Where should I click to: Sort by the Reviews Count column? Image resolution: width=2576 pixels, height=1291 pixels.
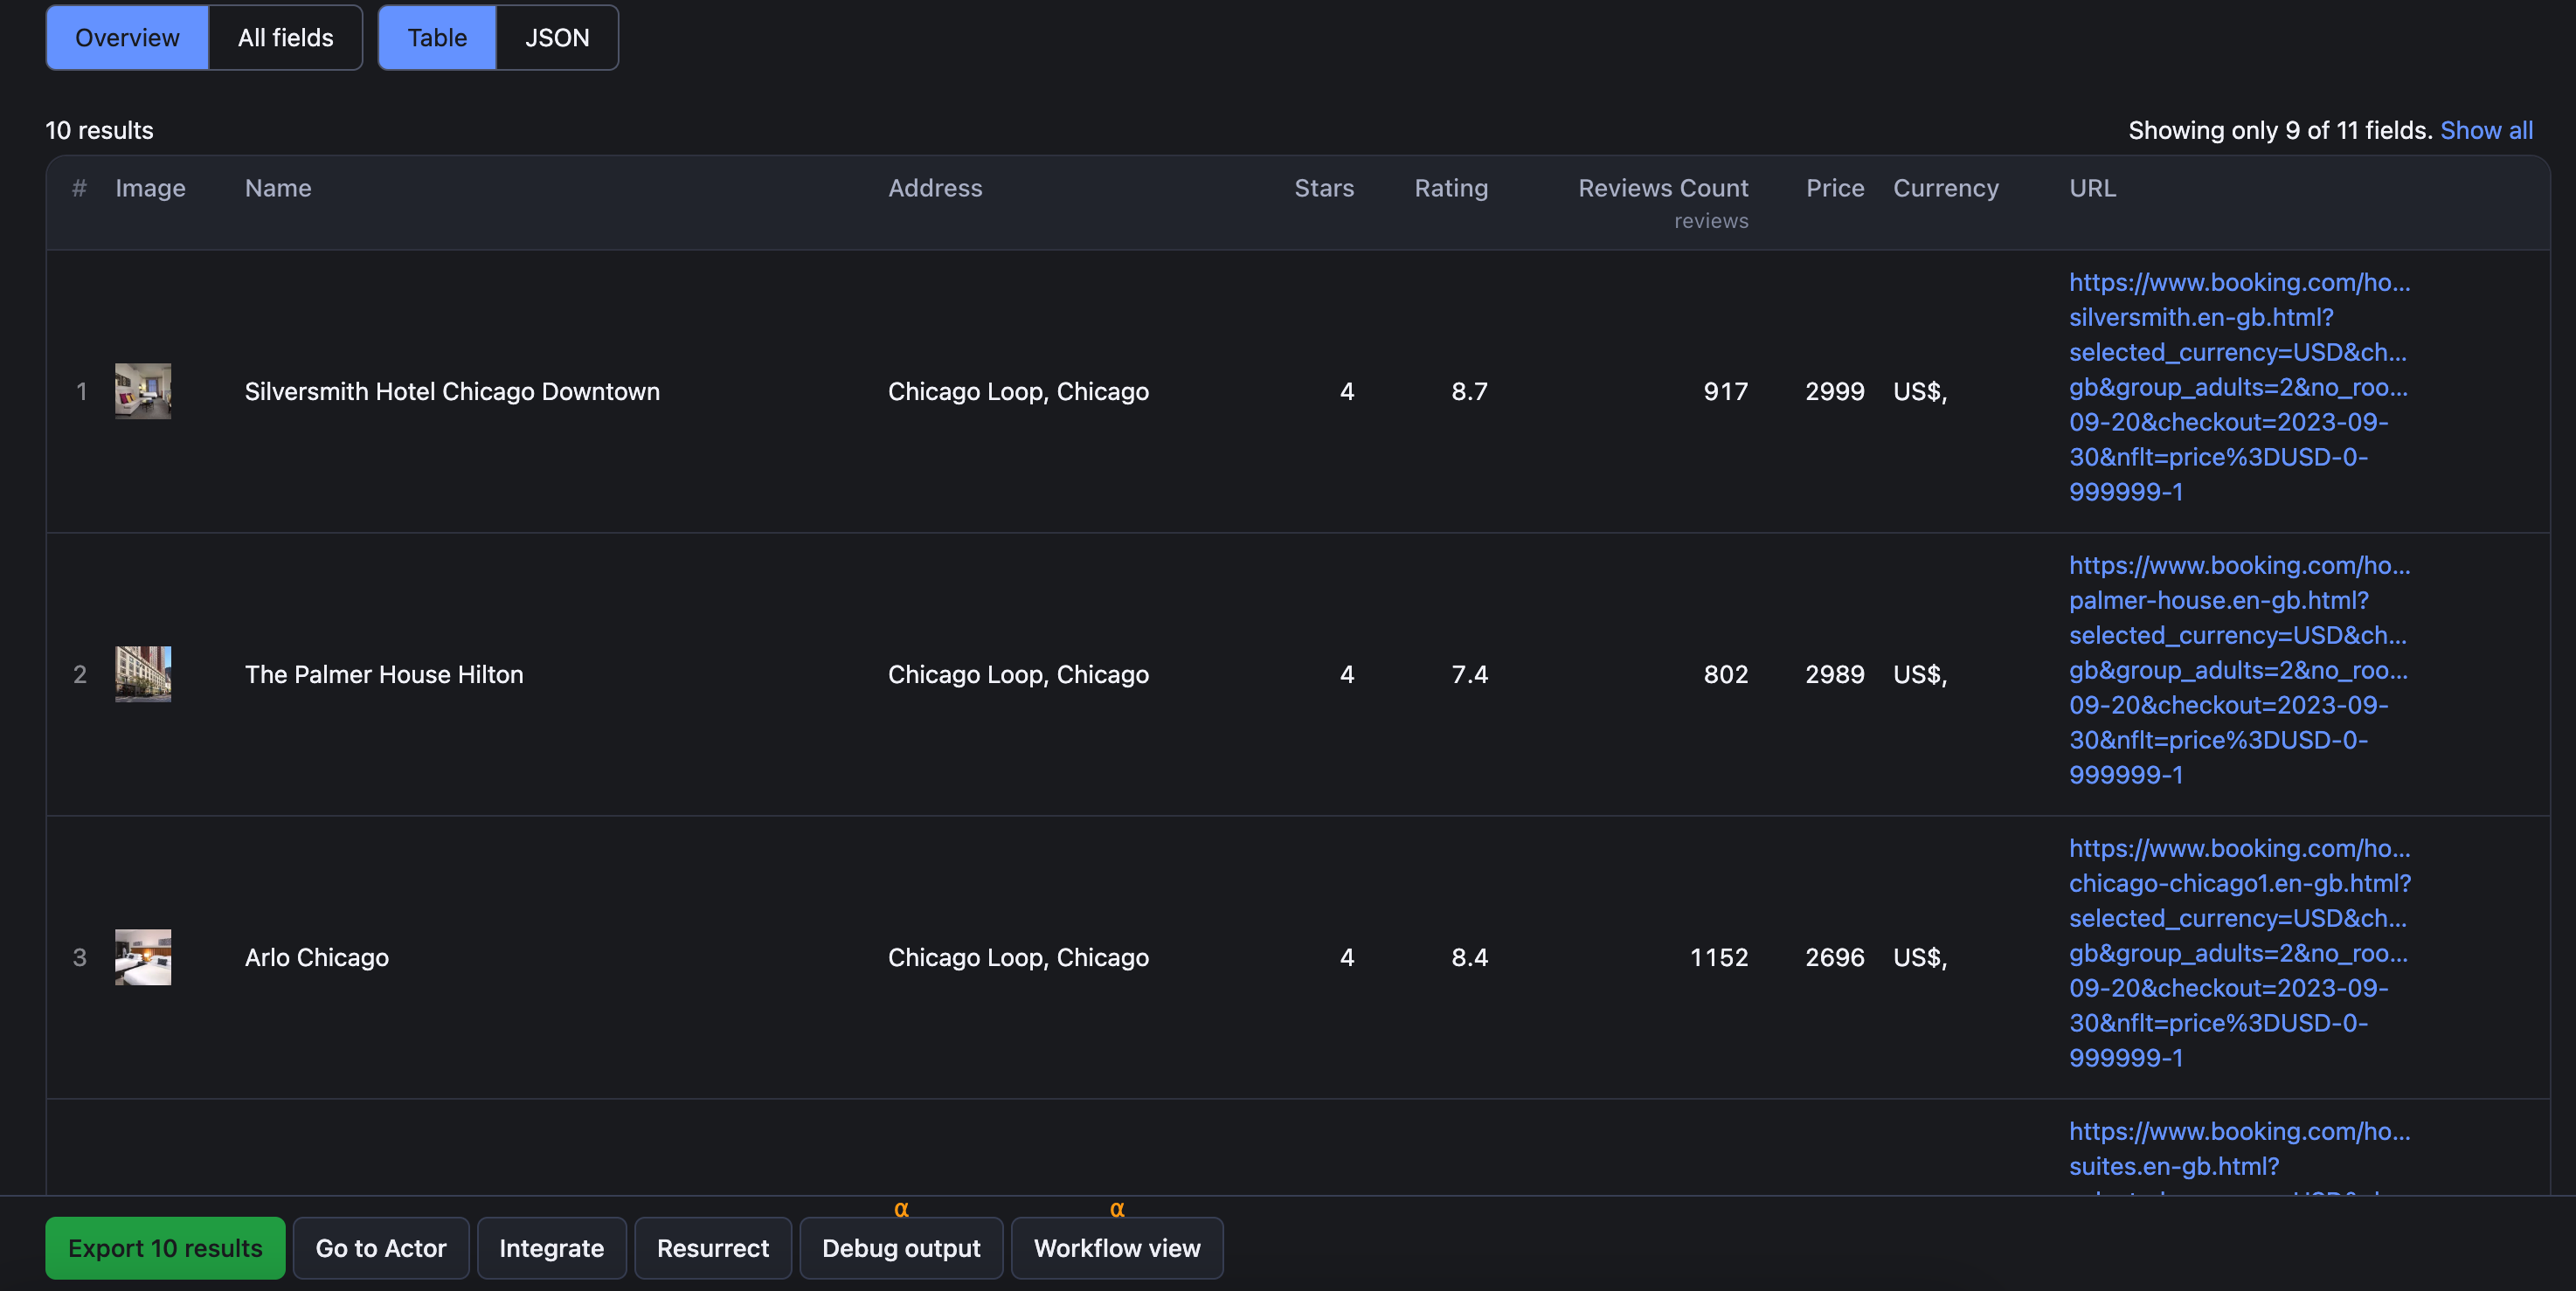[1663, 188]
